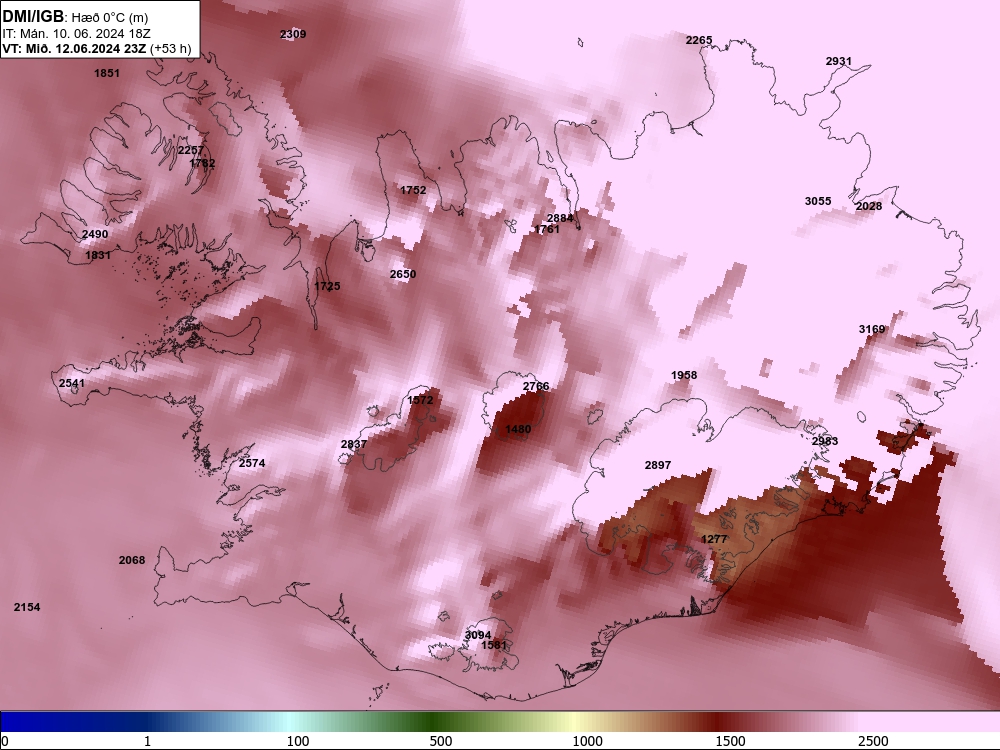Click the value 2897 on Vatnajökull
The height and width of the screenshot is (750, 1000).
658,466
